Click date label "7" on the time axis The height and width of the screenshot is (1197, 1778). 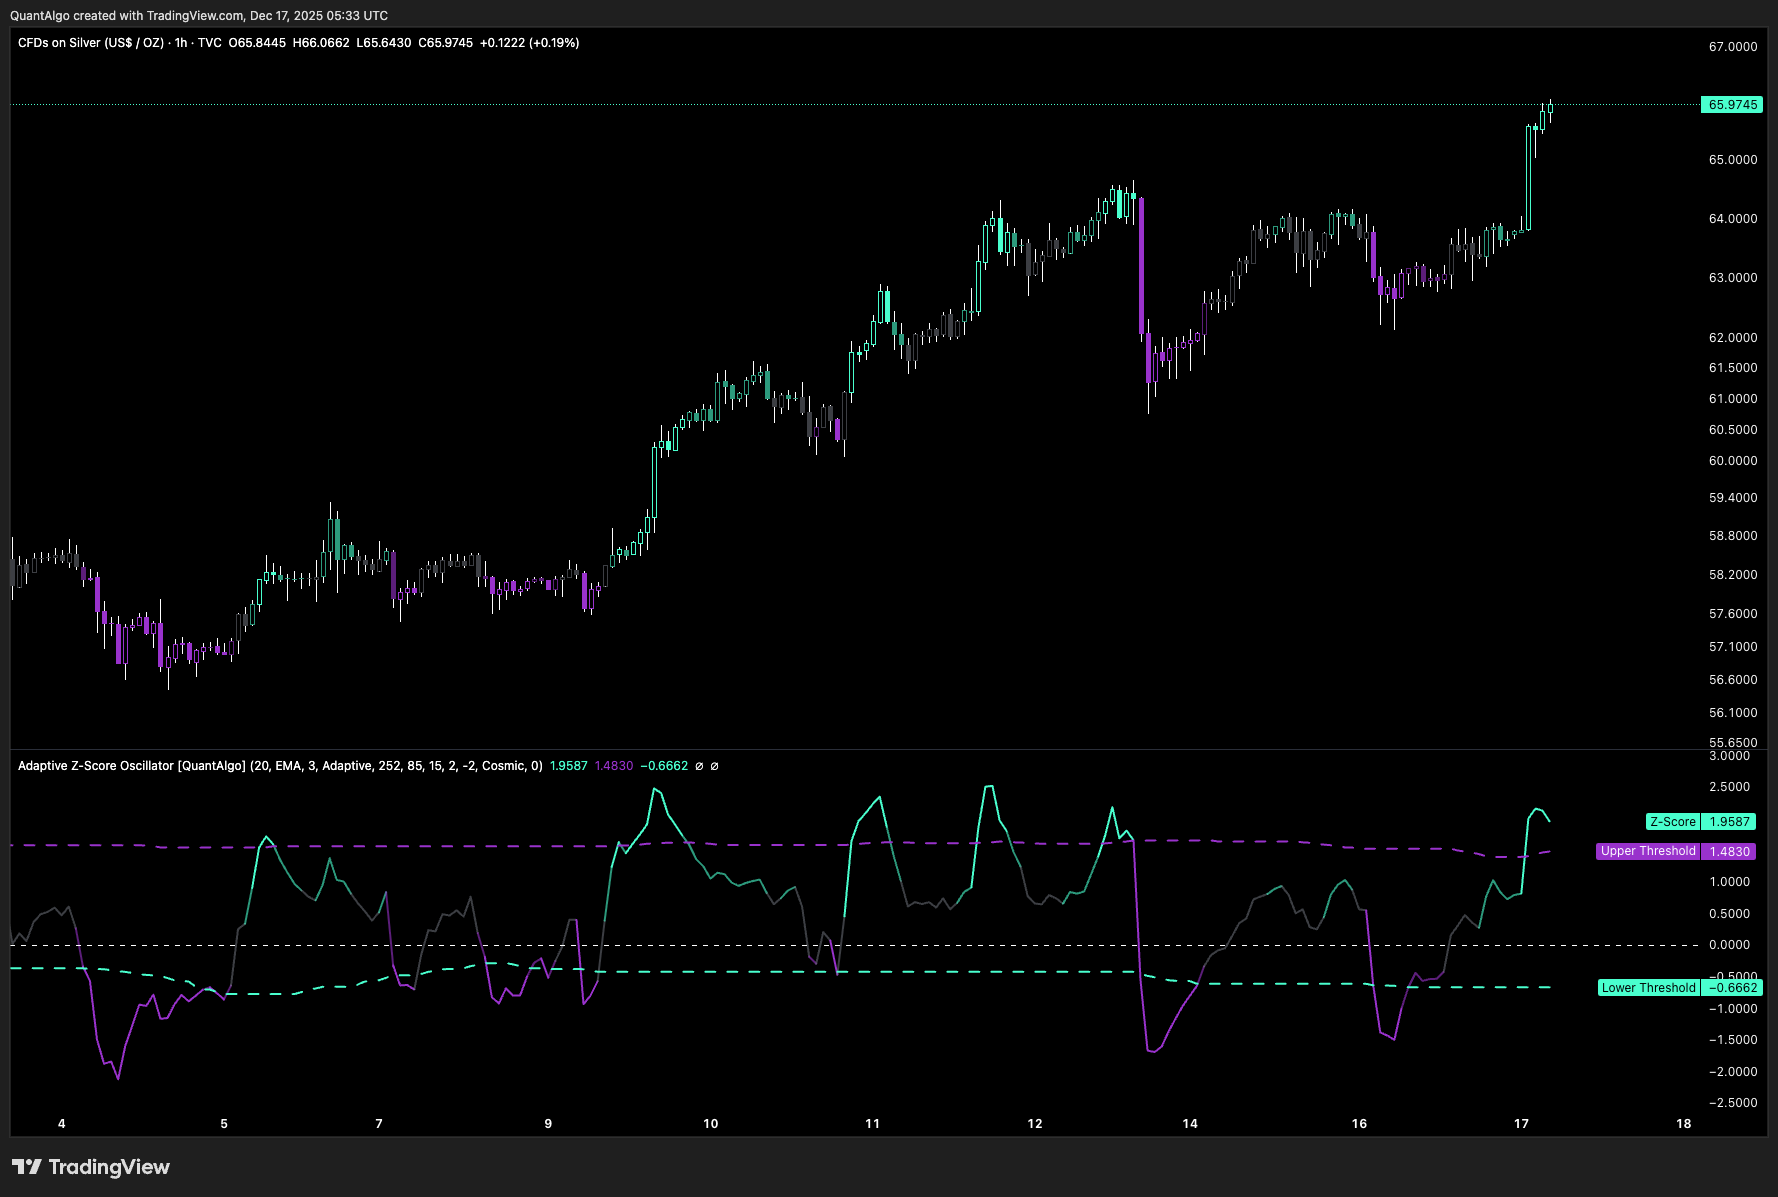[379, 1124]
